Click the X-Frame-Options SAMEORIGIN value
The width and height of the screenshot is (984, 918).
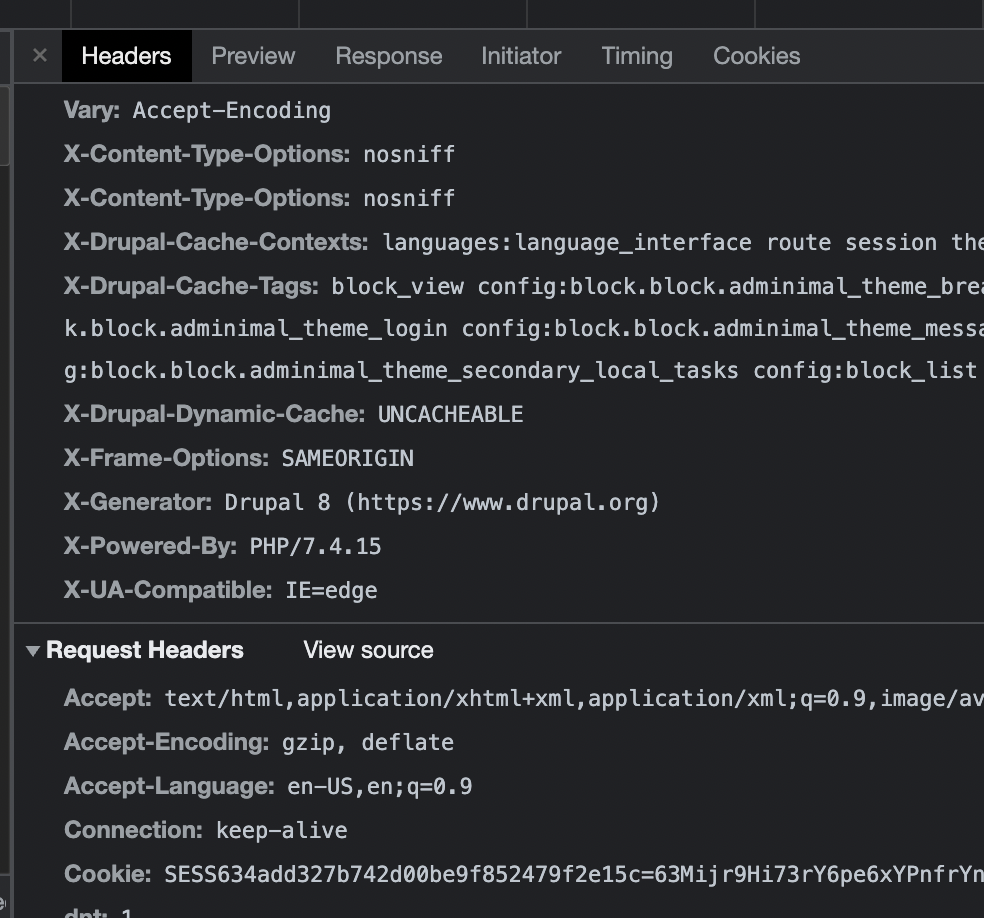[x=346, y=458]
